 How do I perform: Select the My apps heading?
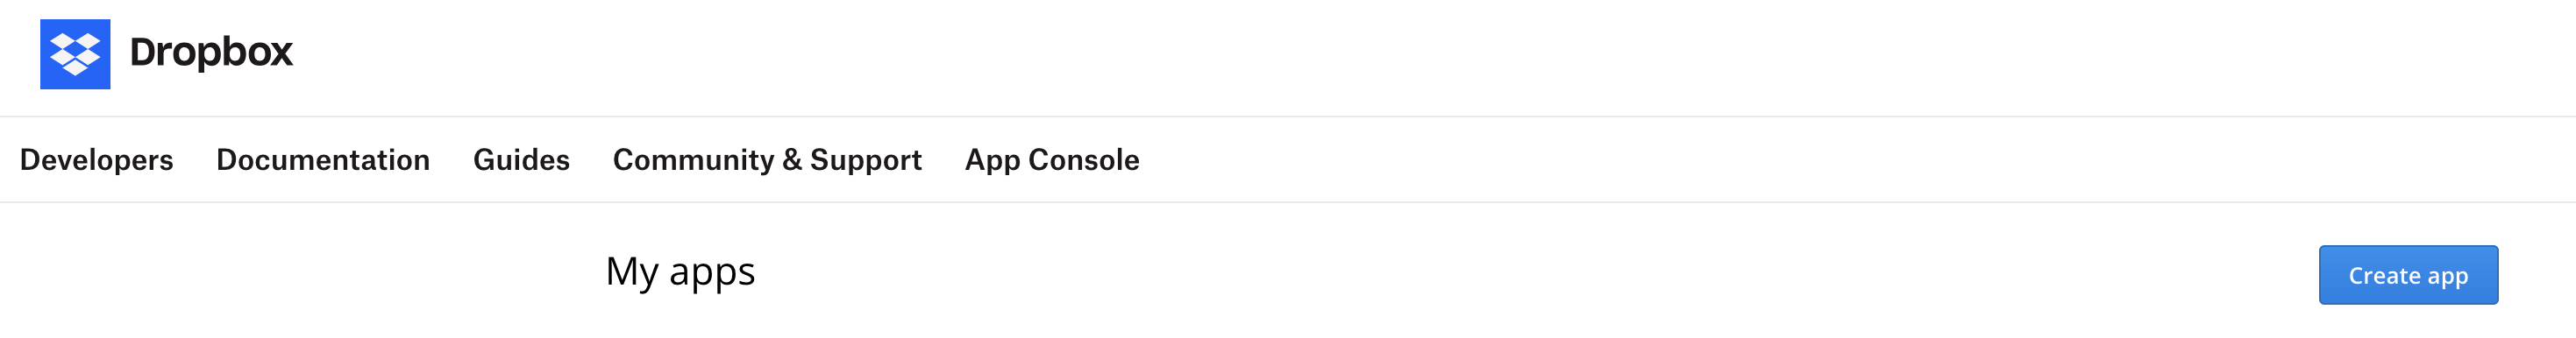click(x=680, y=272)
